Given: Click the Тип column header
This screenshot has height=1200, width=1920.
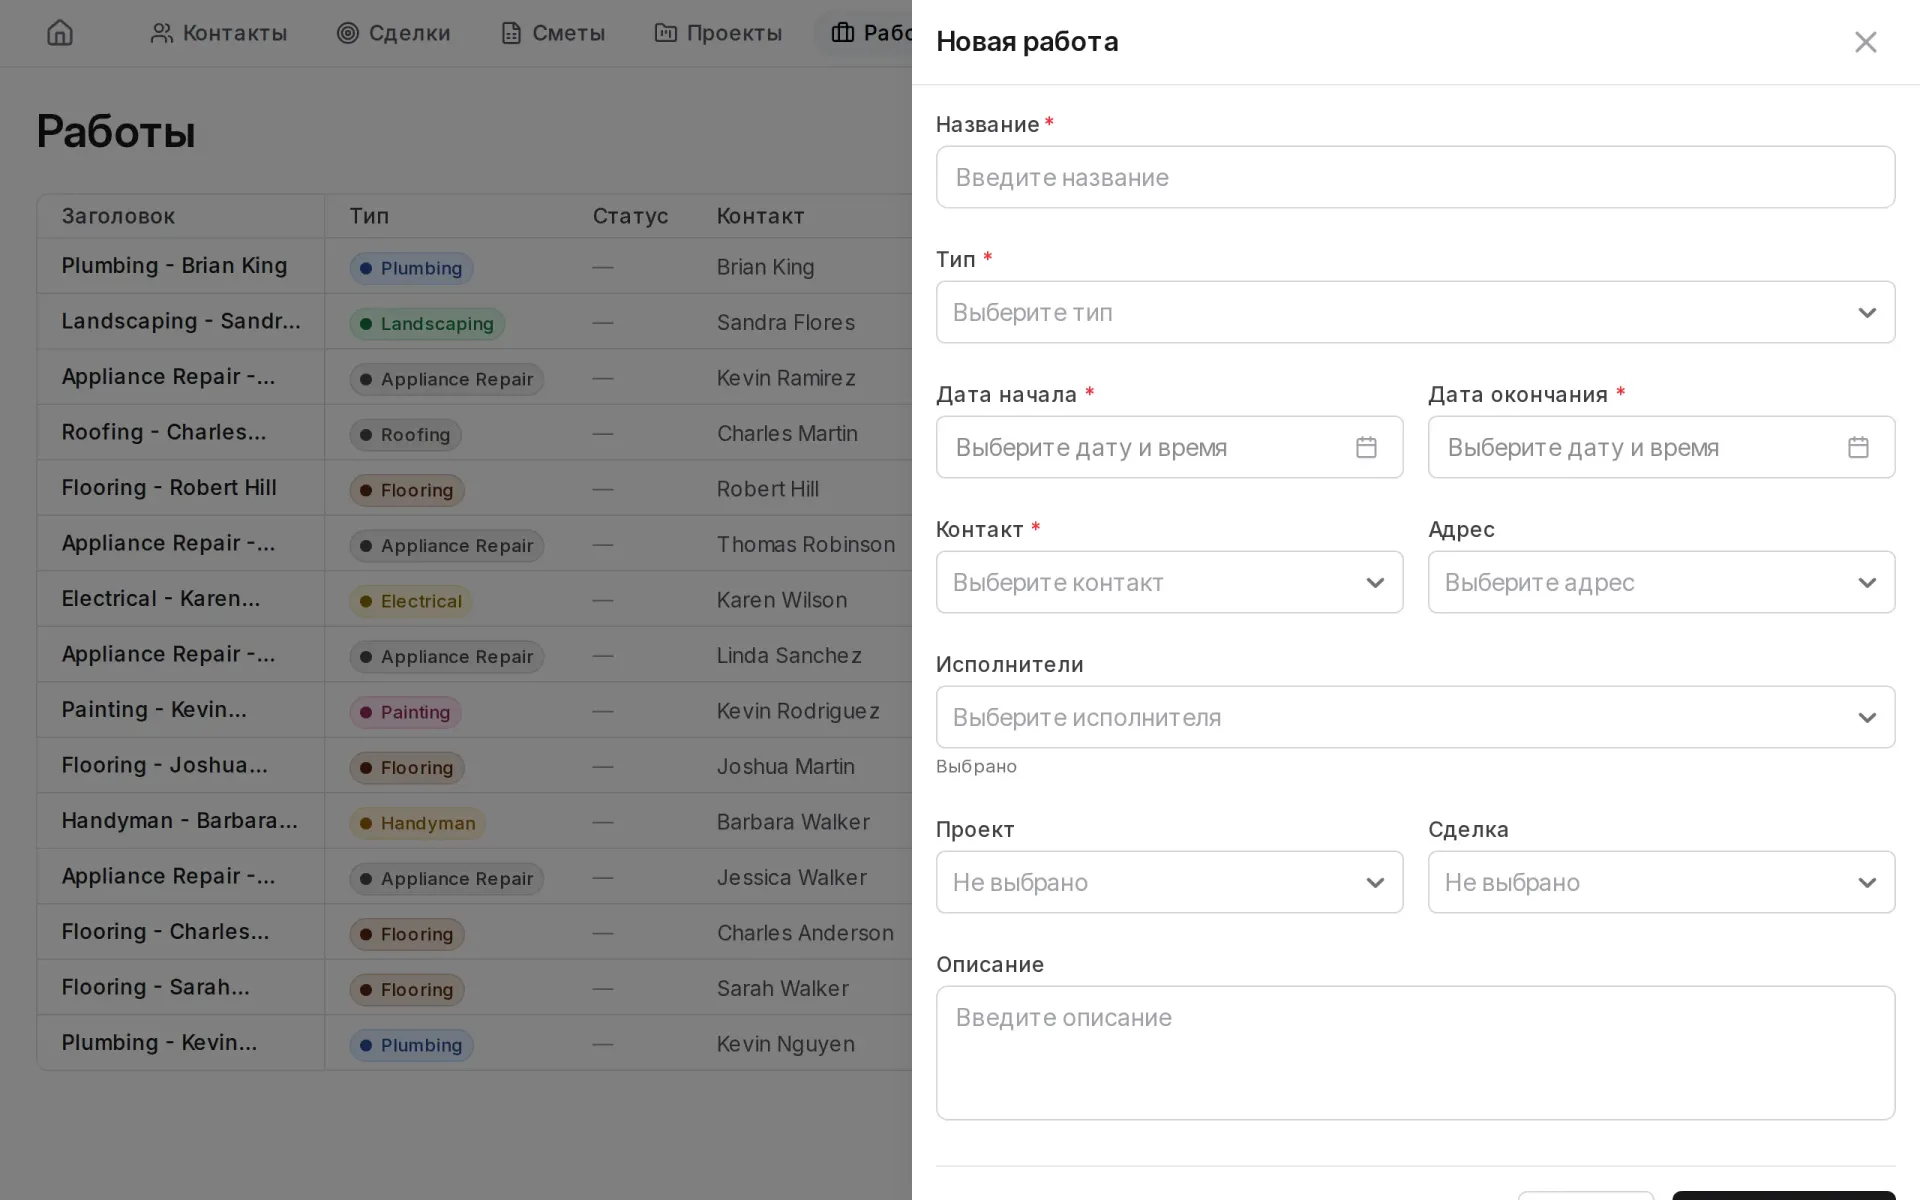Looking at the screenshot, I should coord(369,216).
